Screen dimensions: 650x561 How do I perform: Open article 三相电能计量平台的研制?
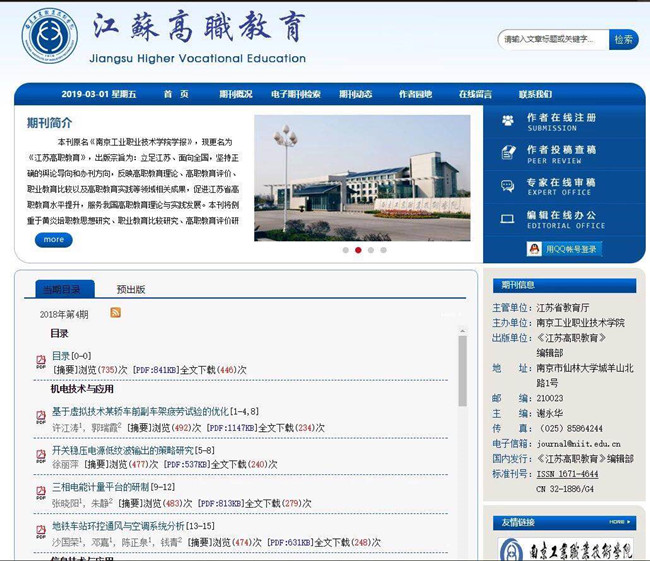(x=100, y=487)
